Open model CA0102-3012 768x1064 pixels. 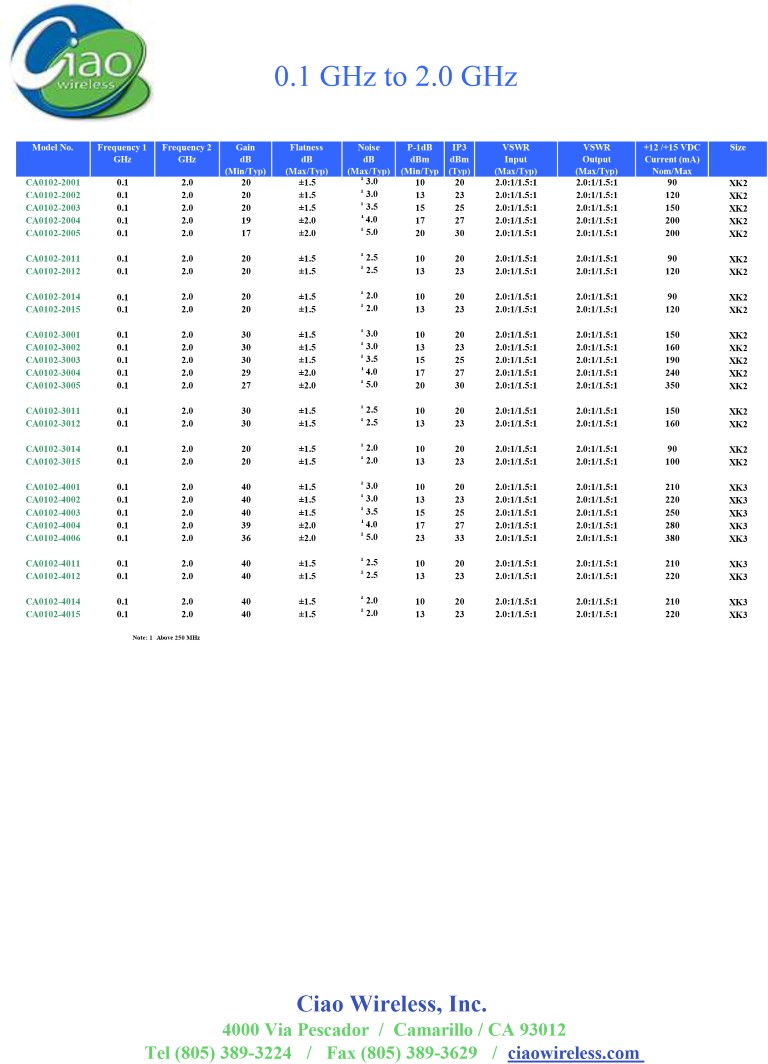click(x=53, y=423)
